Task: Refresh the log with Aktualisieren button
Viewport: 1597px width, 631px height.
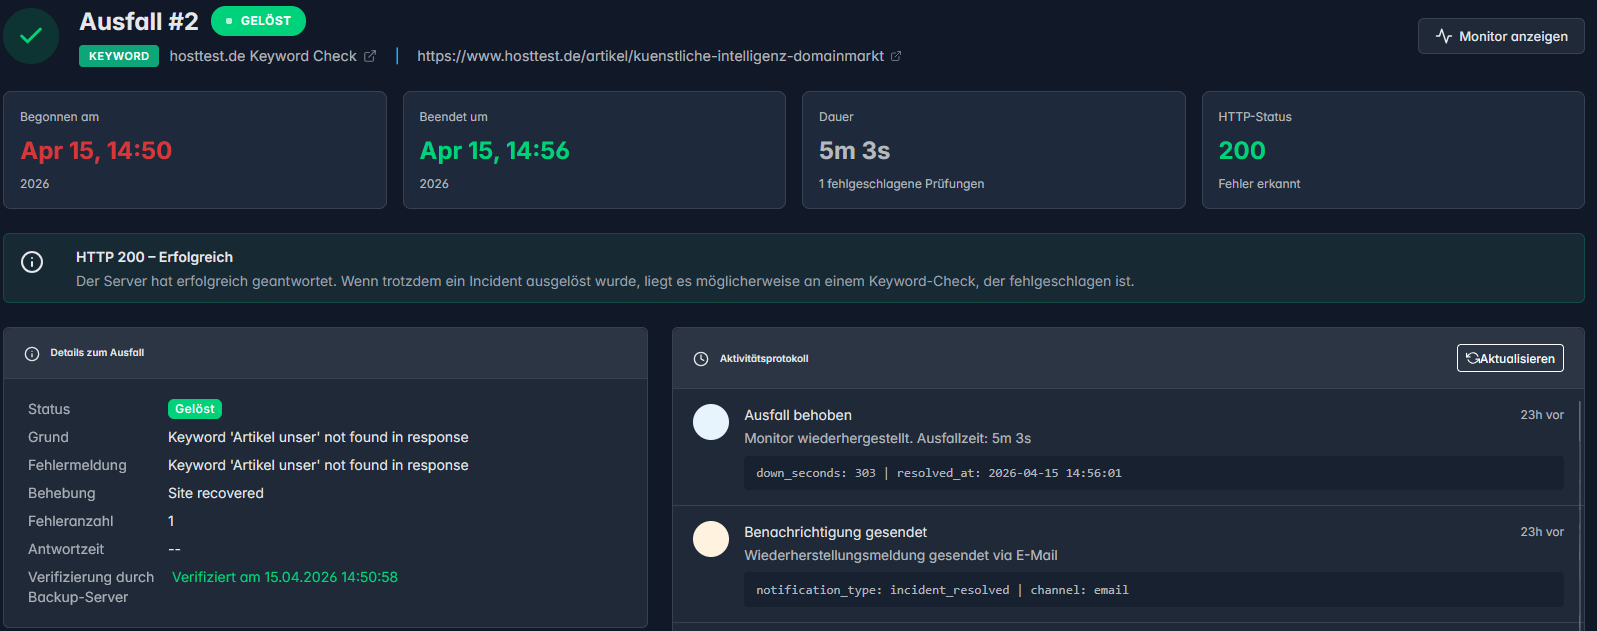Action: [x=1510, y=358]
